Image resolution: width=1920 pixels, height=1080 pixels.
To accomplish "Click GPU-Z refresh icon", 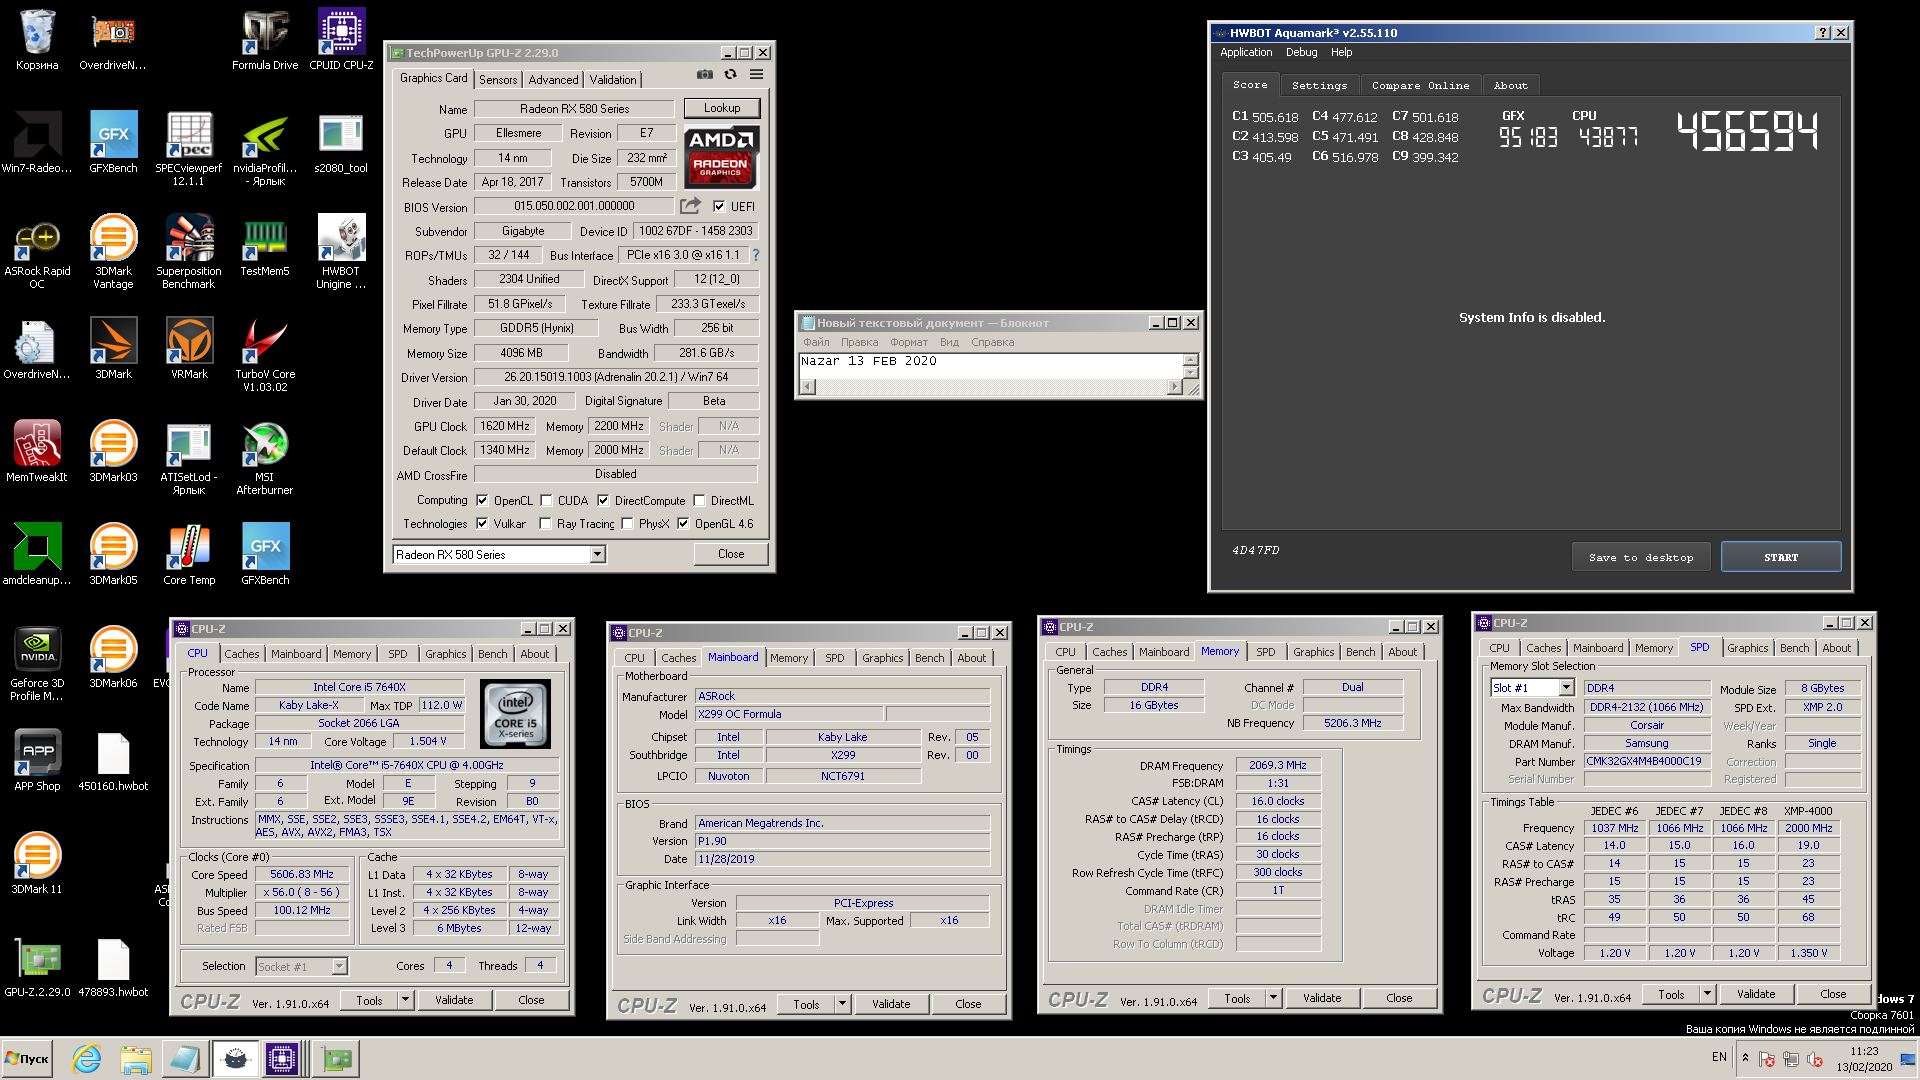I will [730, 75].
